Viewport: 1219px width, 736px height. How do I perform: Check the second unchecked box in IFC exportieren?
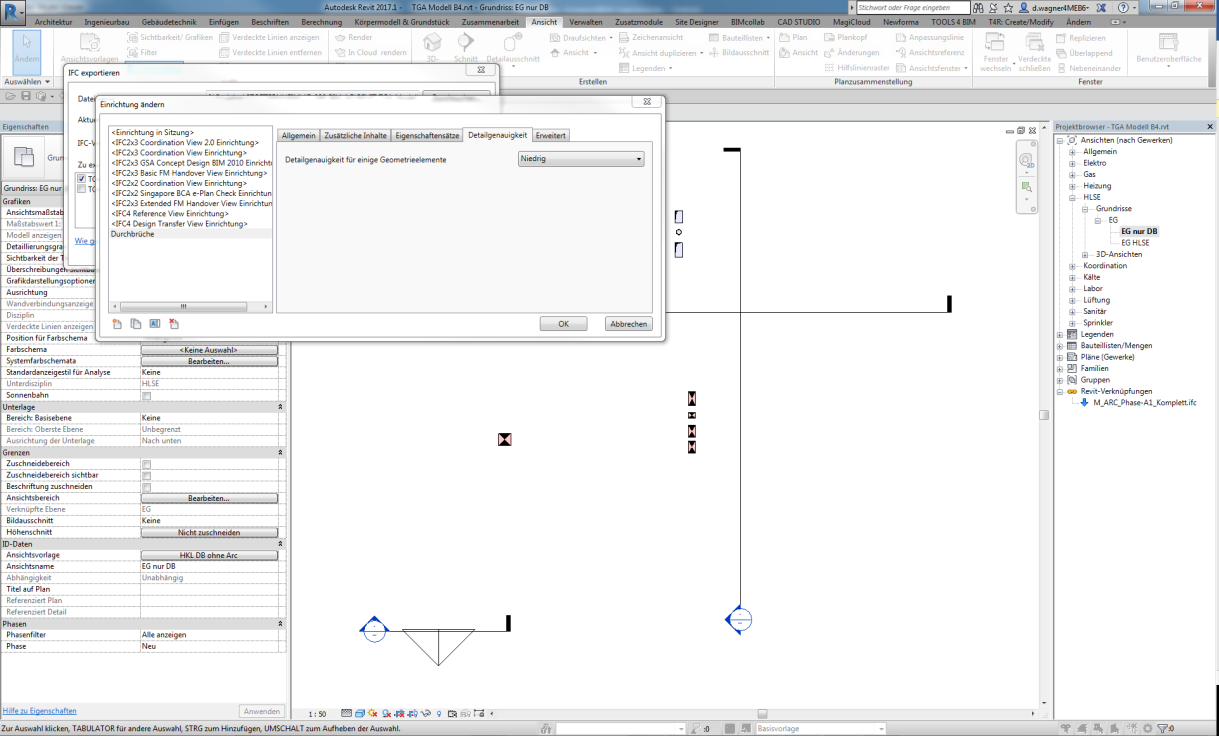(82, 189)
